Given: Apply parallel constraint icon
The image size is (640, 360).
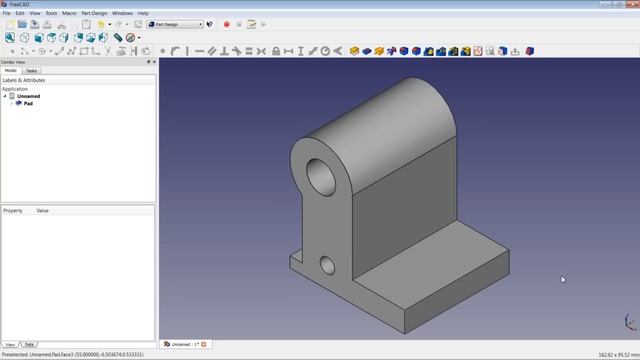Looking at the screenshot, I should (x=212, y=51).
